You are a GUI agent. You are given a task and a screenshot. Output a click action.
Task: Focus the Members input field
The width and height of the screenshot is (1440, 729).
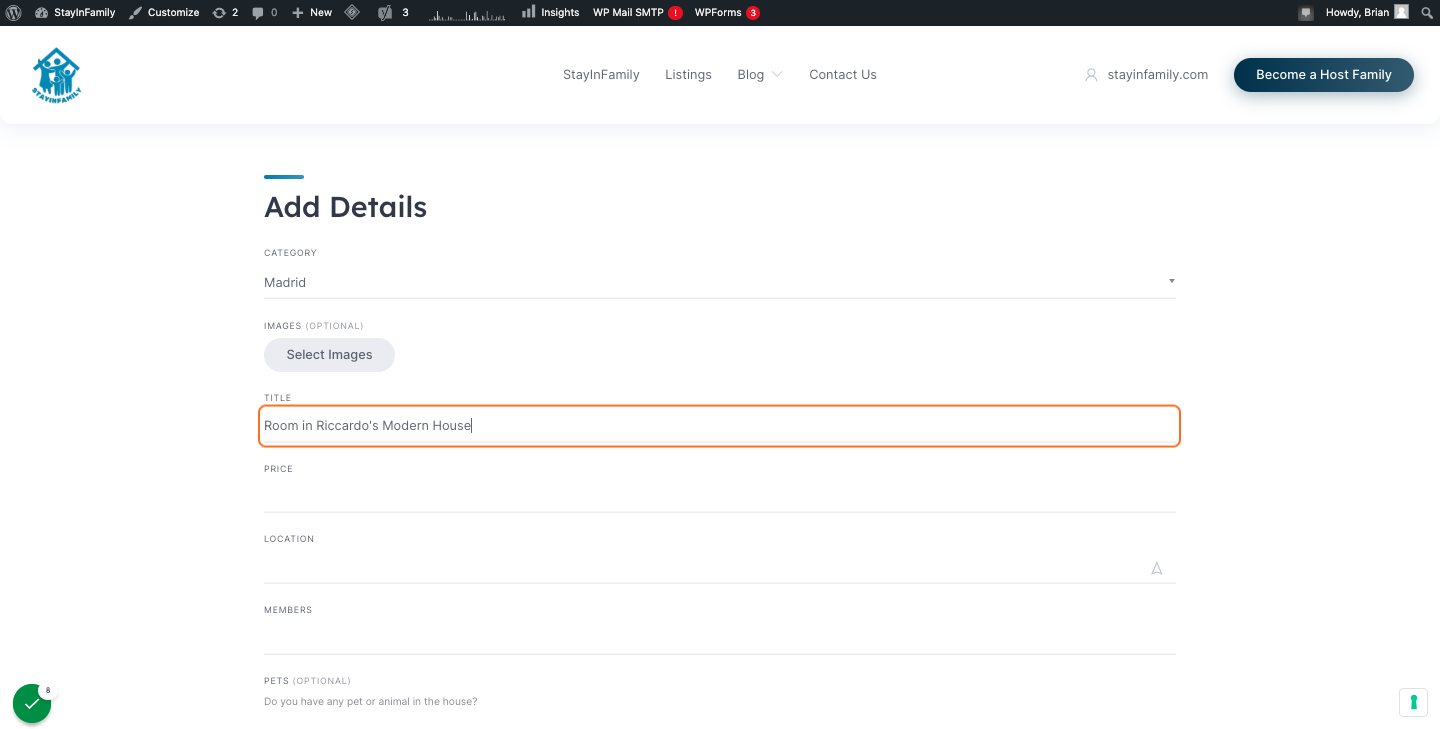tap(720, 638)
